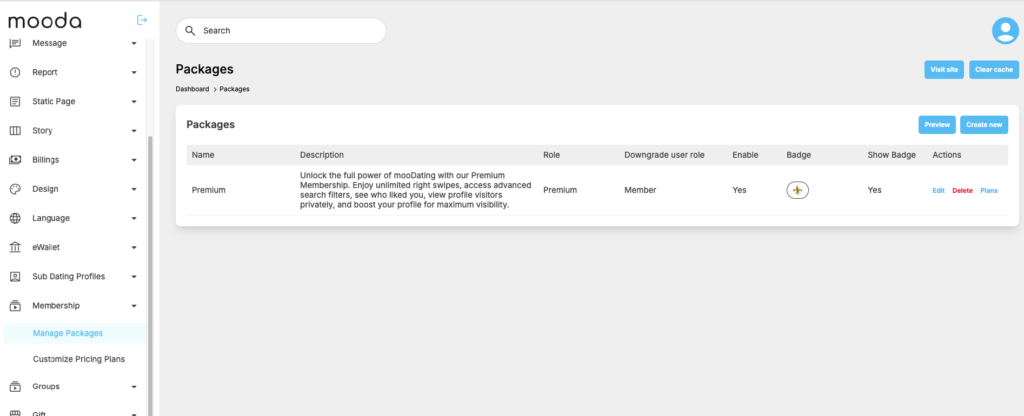The width and height of the screenshot is (1024, 416).
Task: Click the Report sidebar icon
Action: 15,72
